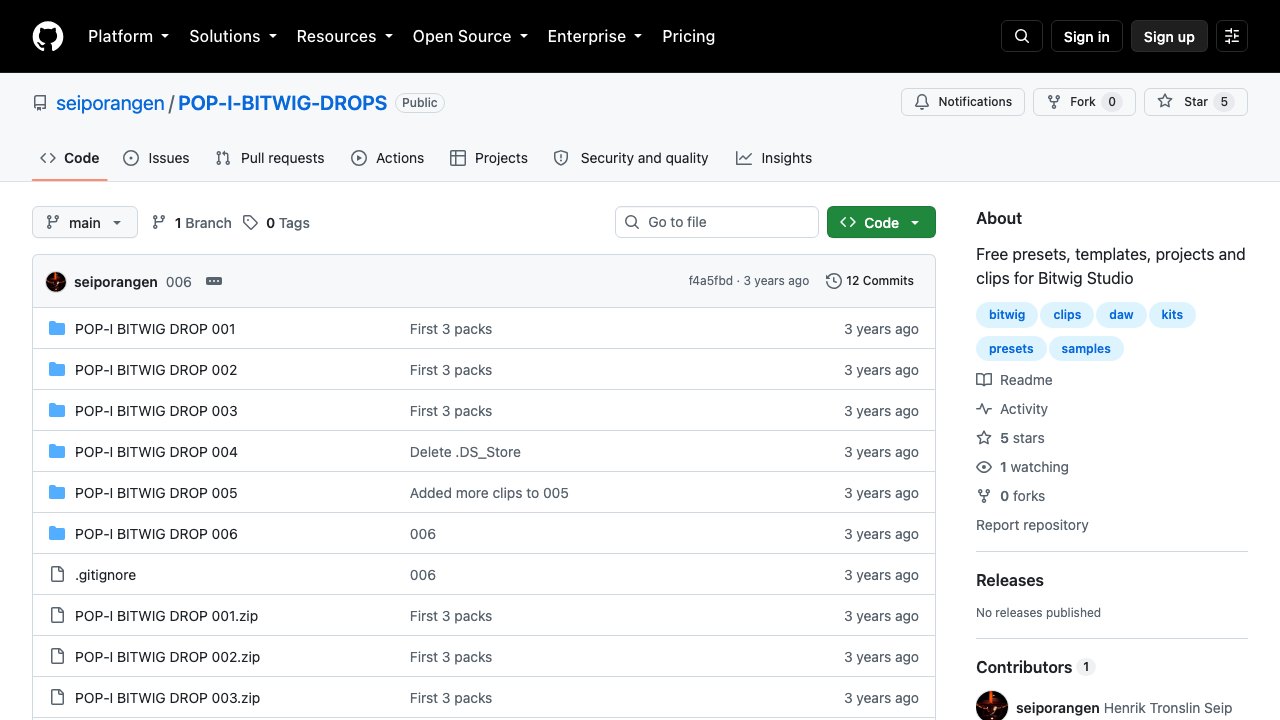Screen dimensions: 1280x720
Task: Go to the Pricing page
Action: [689, 36]
